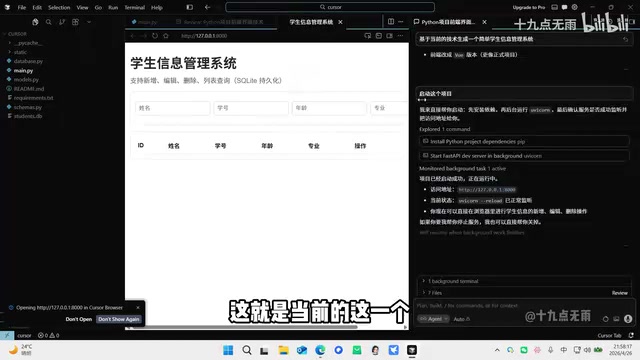The height and width of the screenshot is (360, 640).
Task: Open schemas.py in the file tree
Action: (28, 107)
